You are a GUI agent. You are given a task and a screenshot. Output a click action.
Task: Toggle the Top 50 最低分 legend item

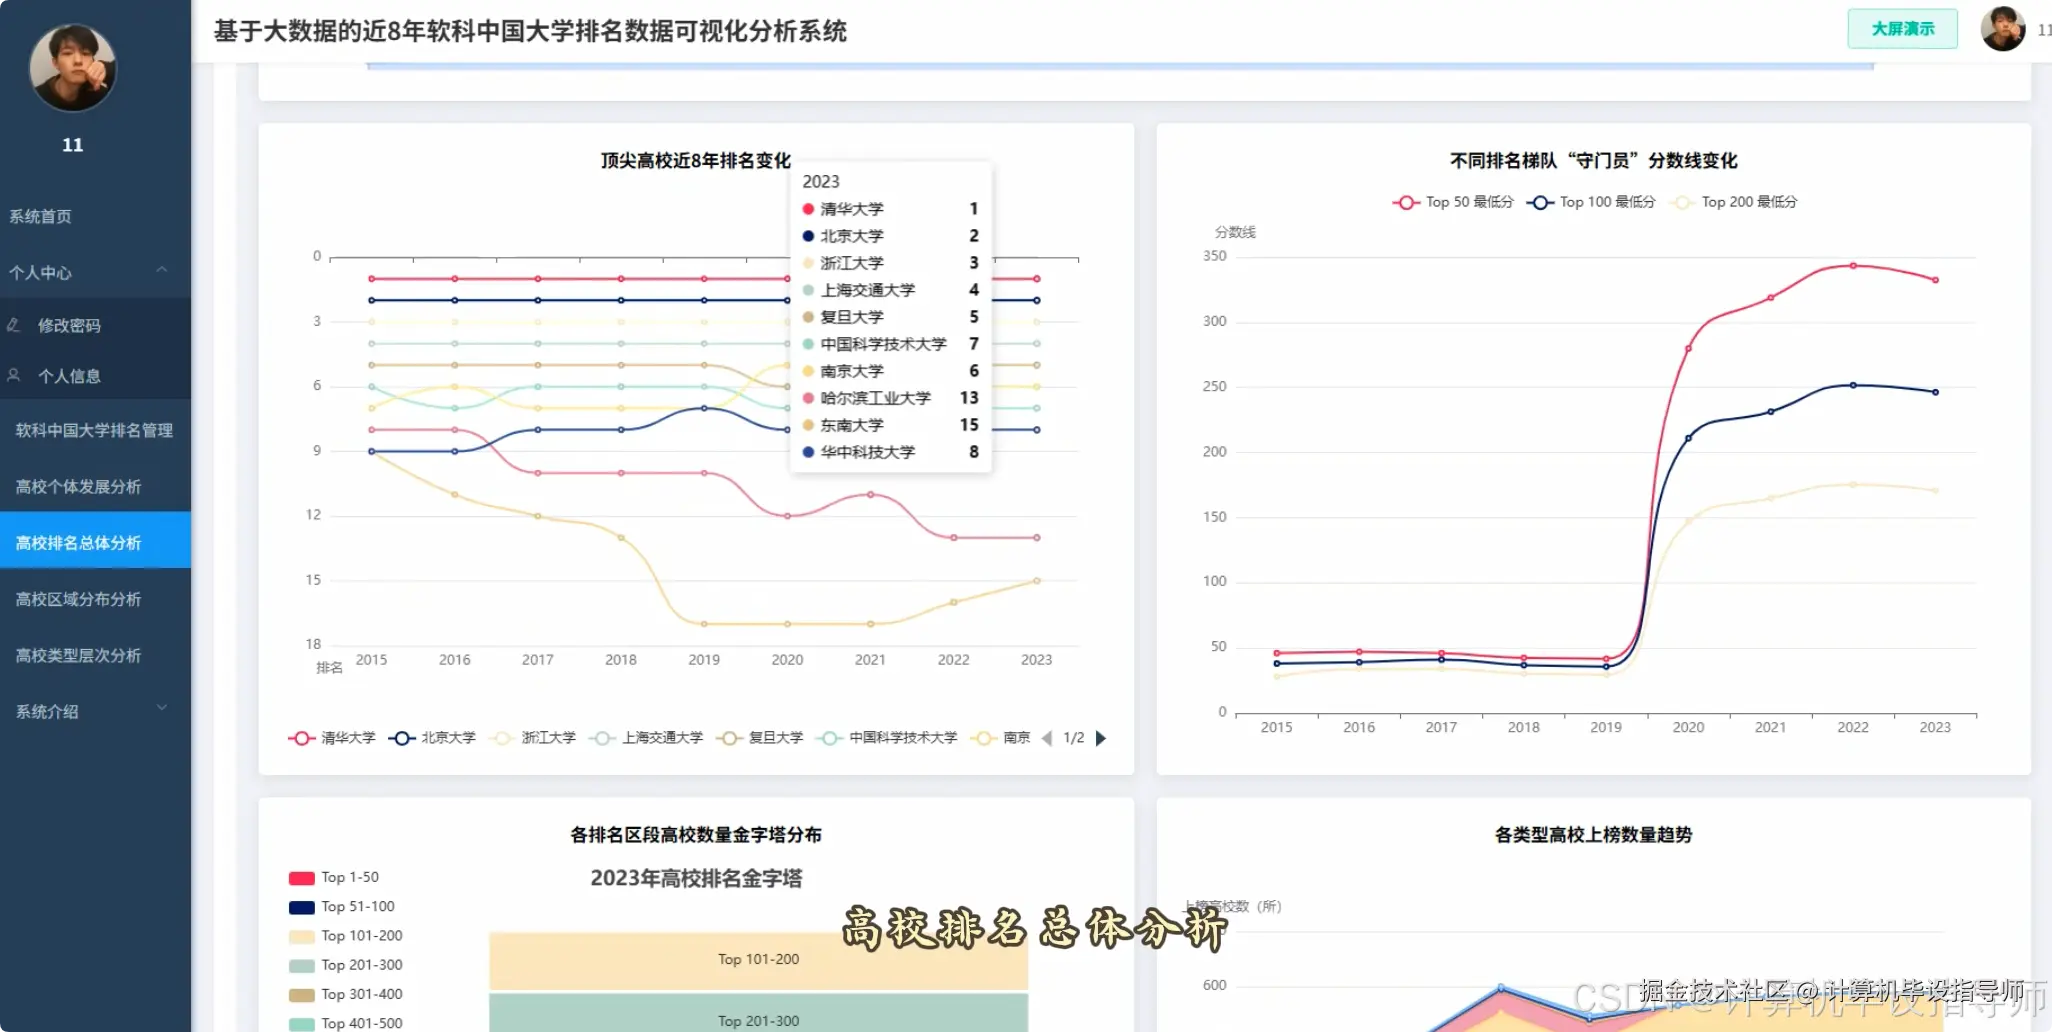coord(1450,201)
